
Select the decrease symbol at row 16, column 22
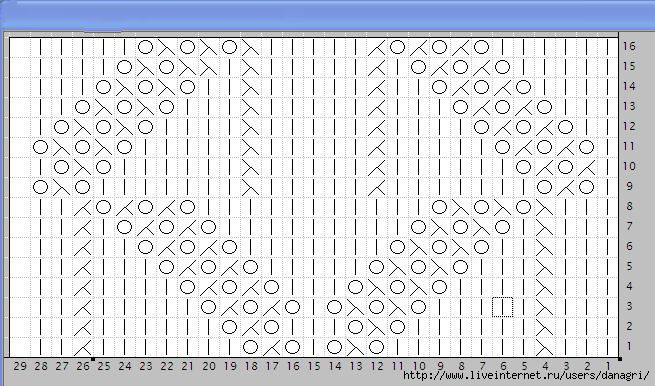click(x=166, y=47)
